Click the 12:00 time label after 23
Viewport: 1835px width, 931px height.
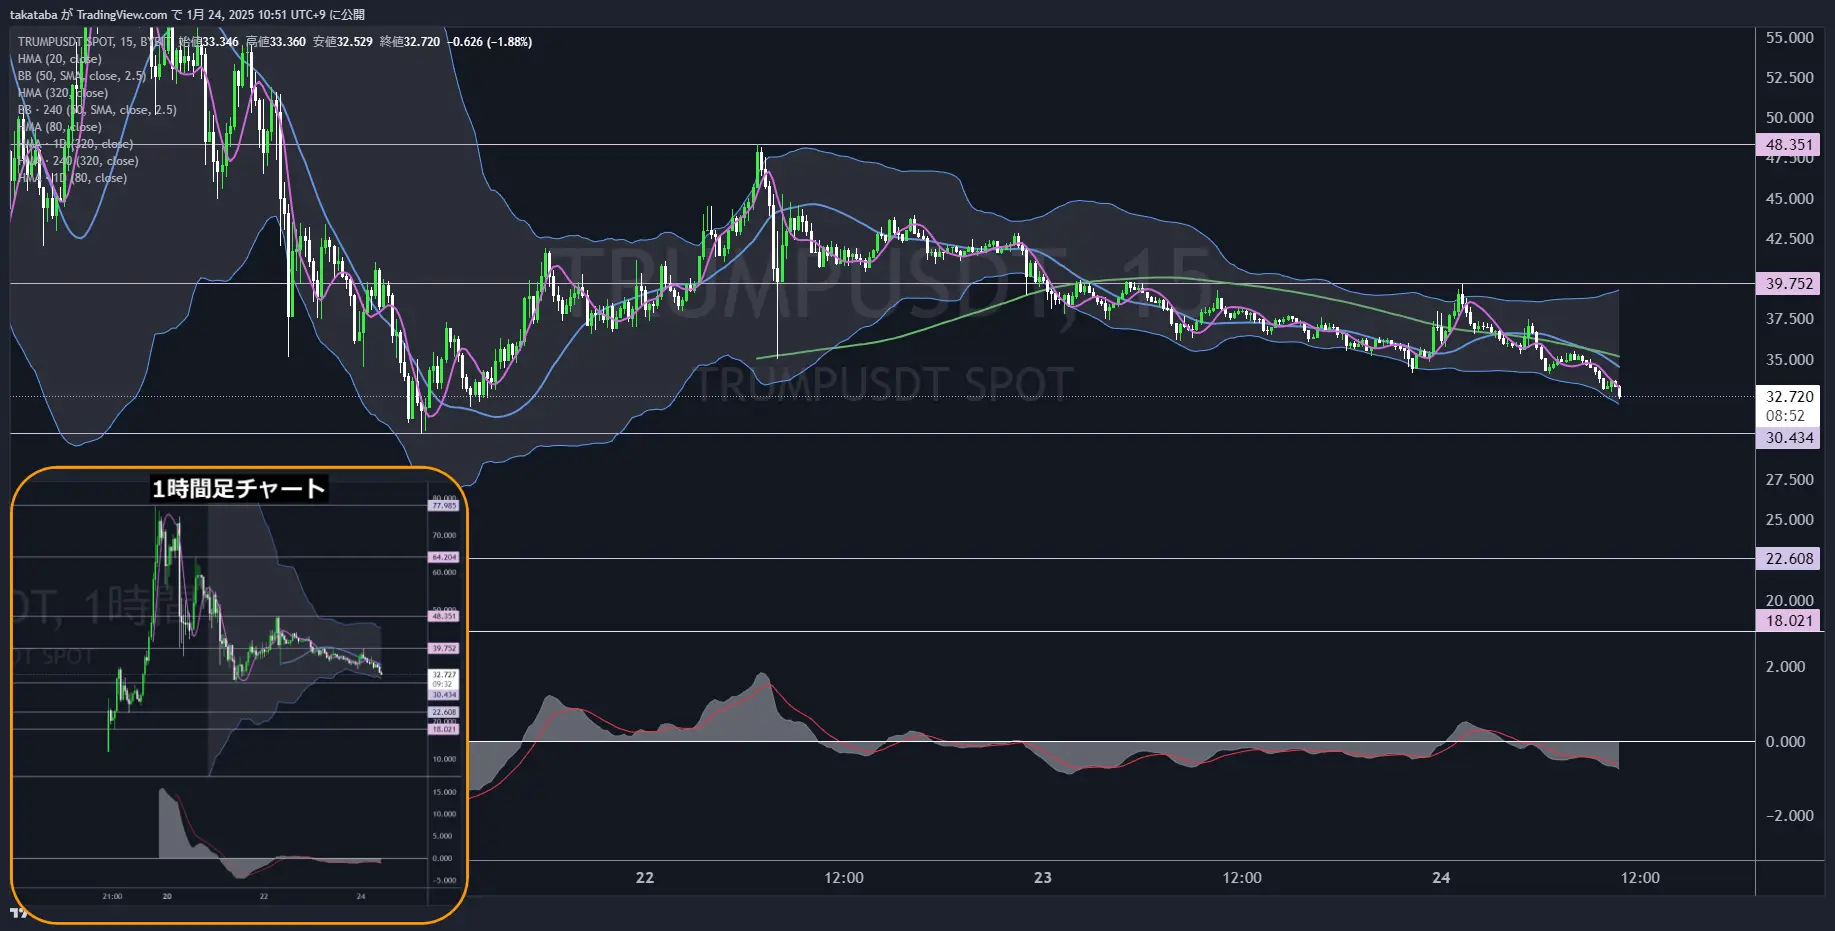tap(1242, 878)
